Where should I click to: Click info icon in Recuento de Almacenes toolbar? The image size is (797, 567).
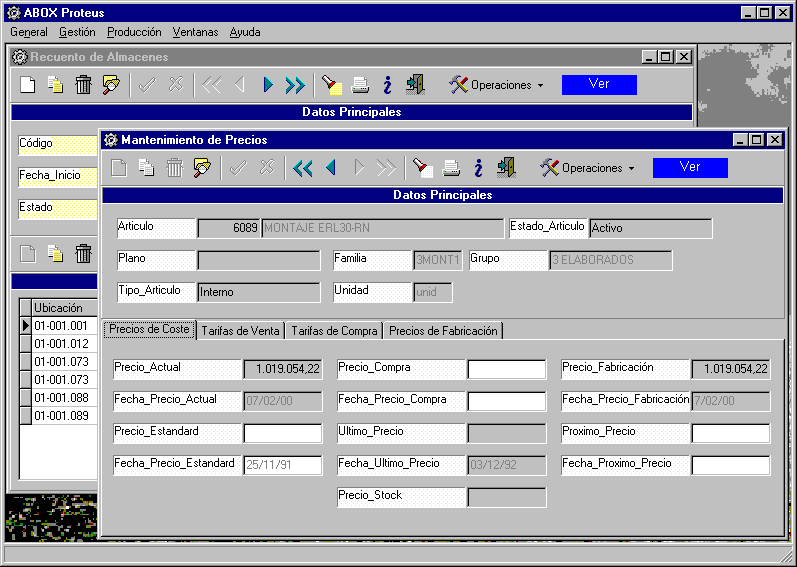pos(387,85)
